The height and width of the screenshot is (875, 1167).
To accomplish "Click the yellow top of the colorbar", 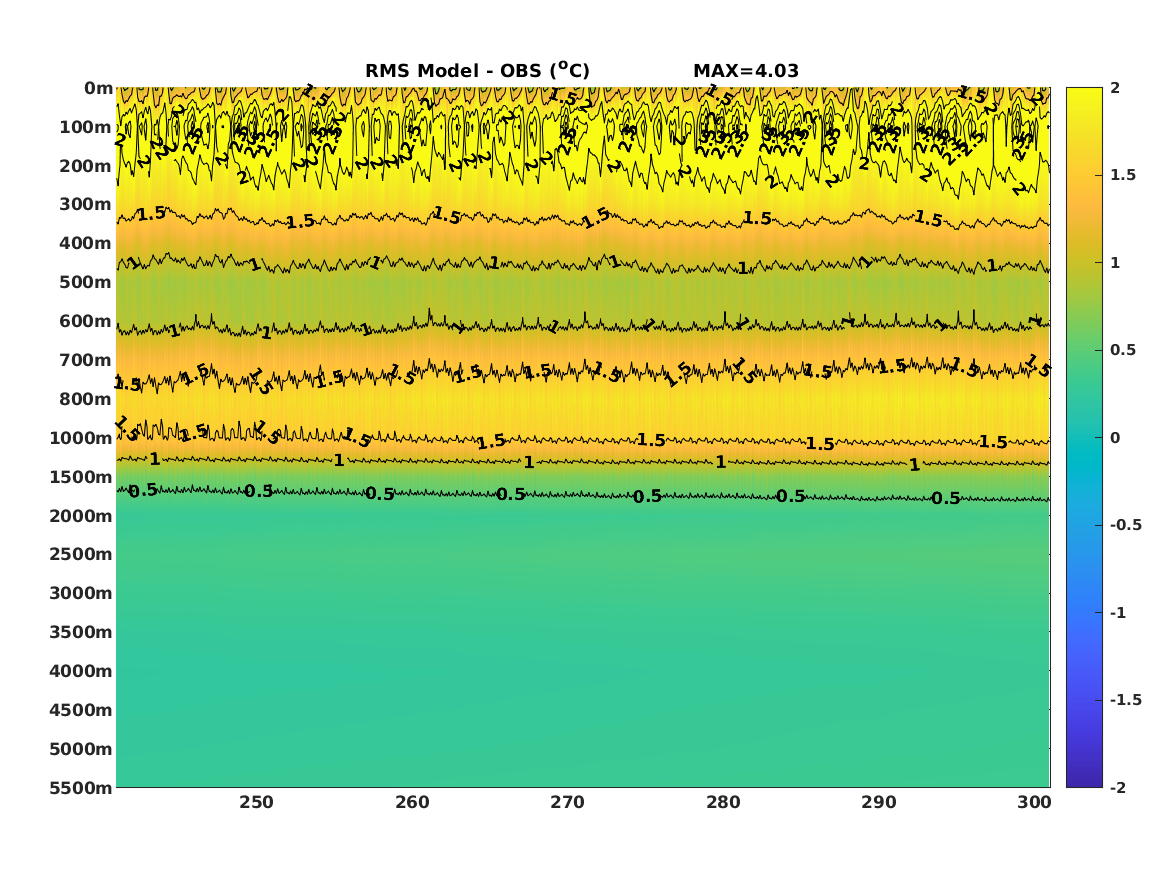I will 1084,97.
